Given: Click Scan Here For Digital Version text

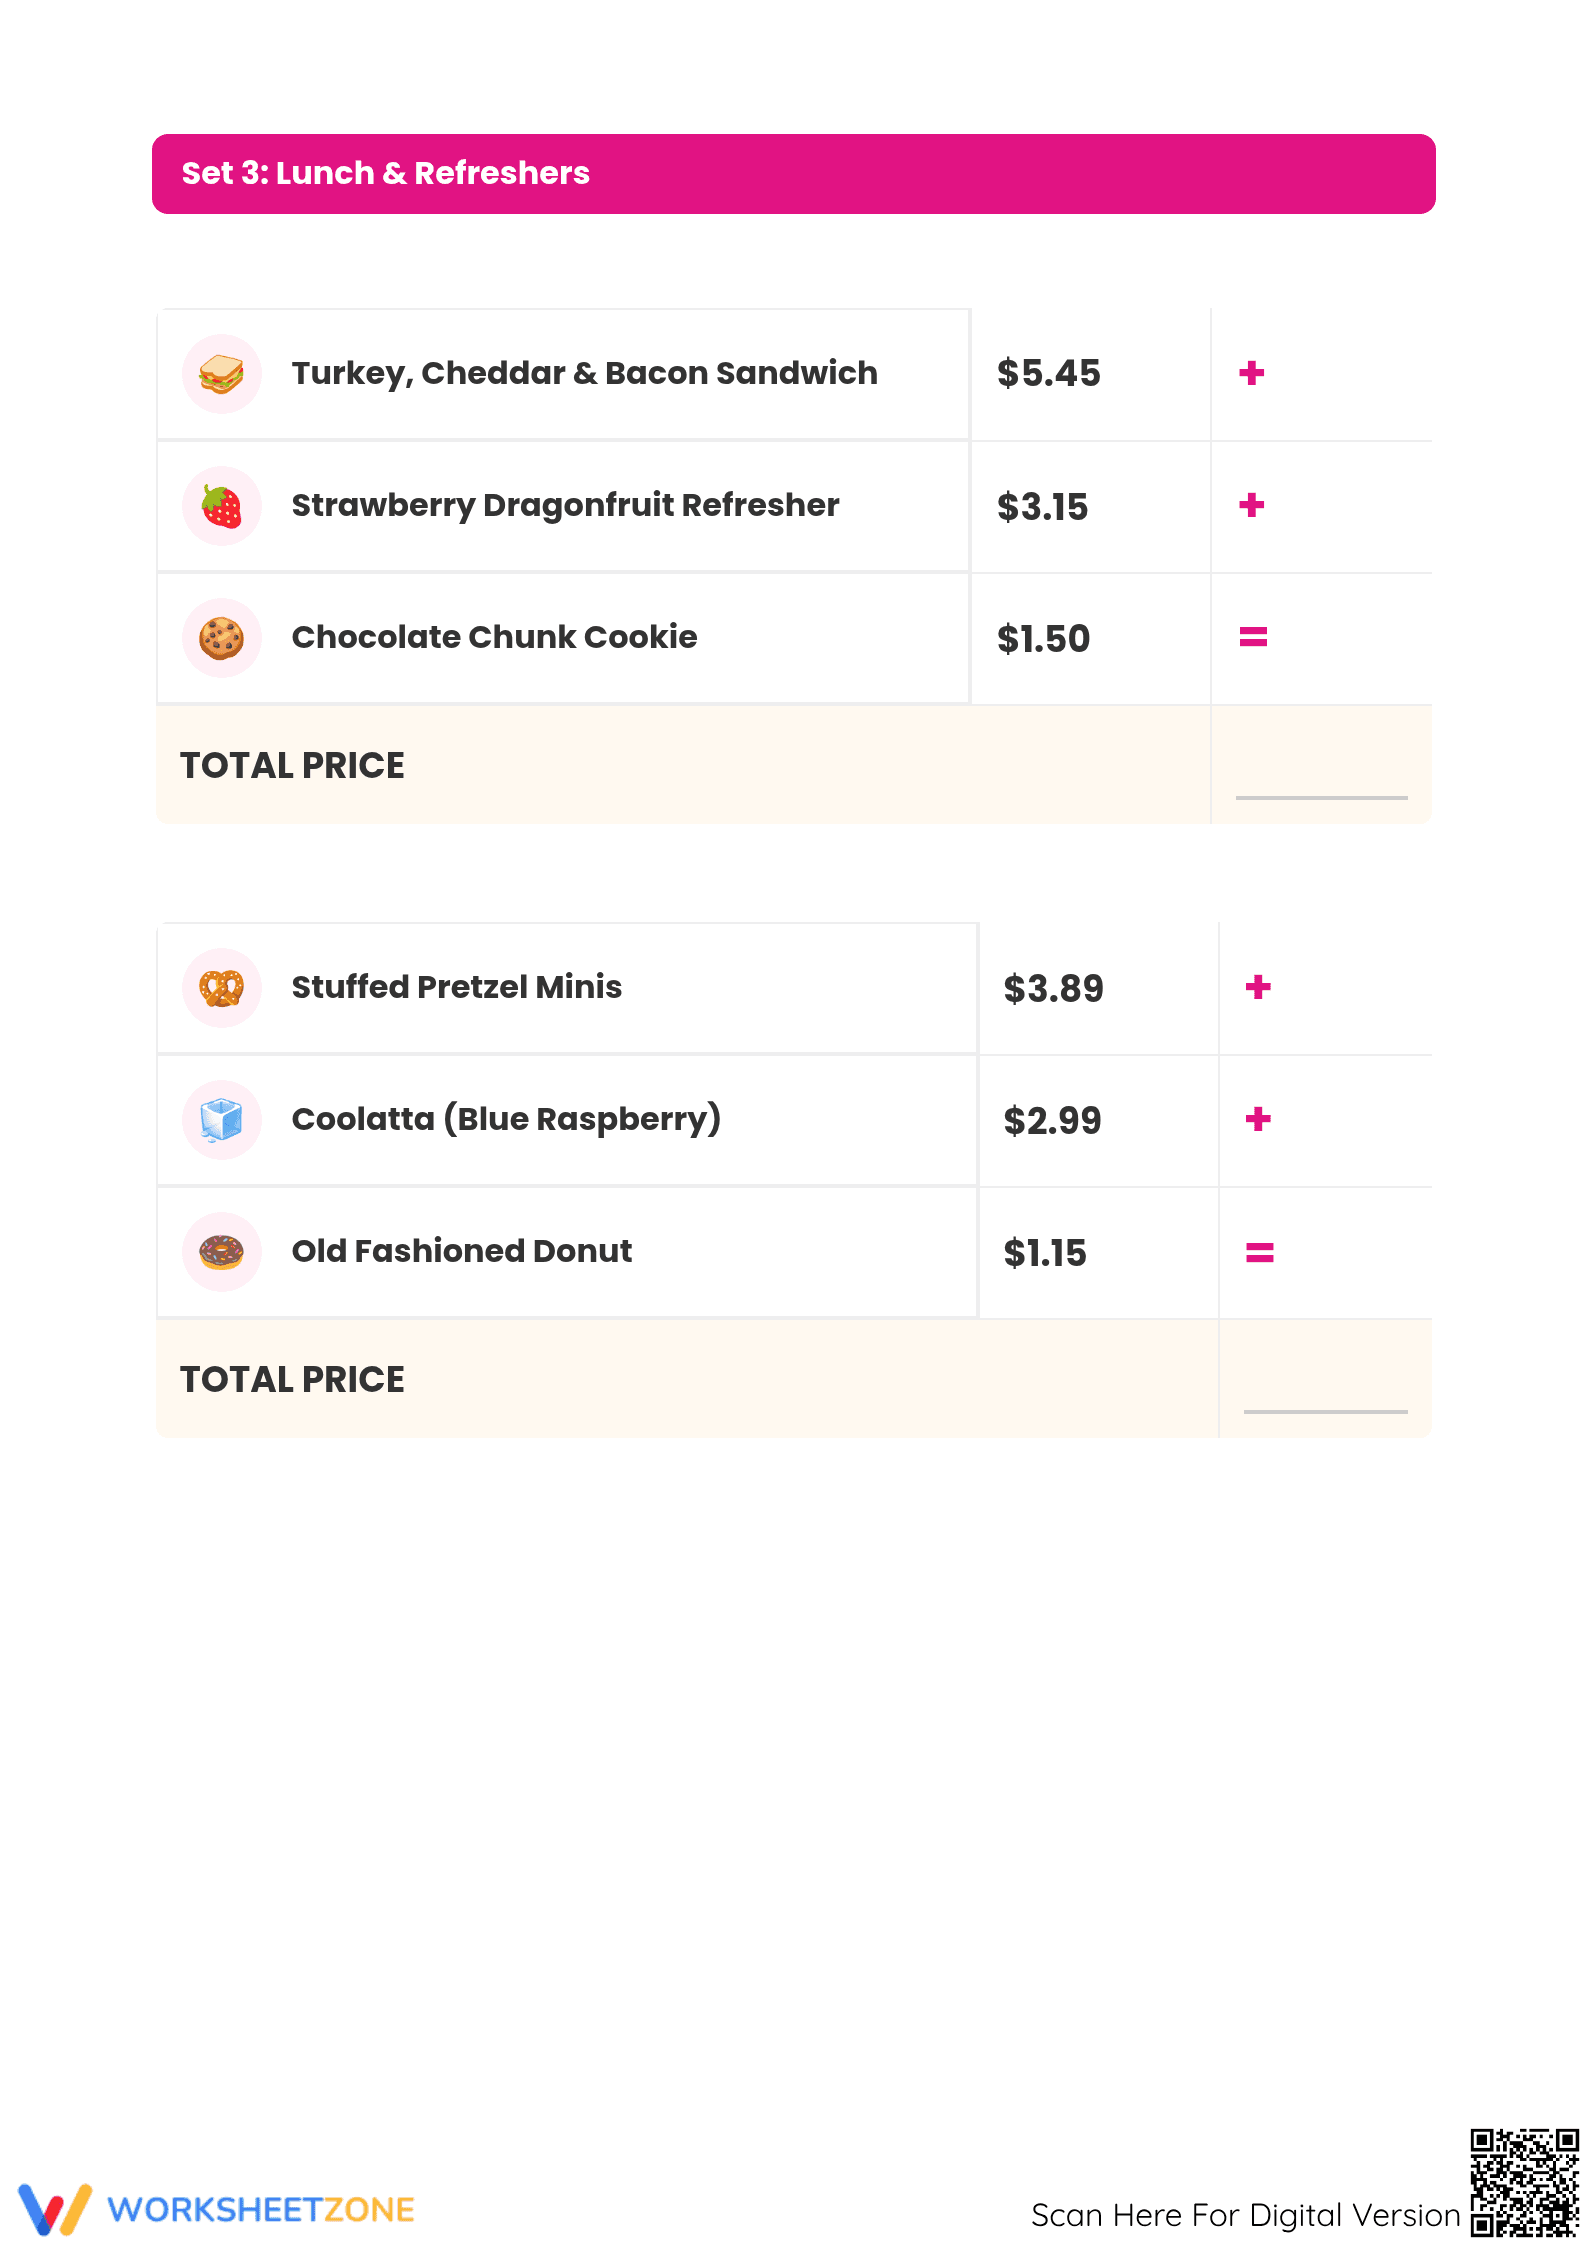Looking at the screenshot, I should point(1246,2215).
